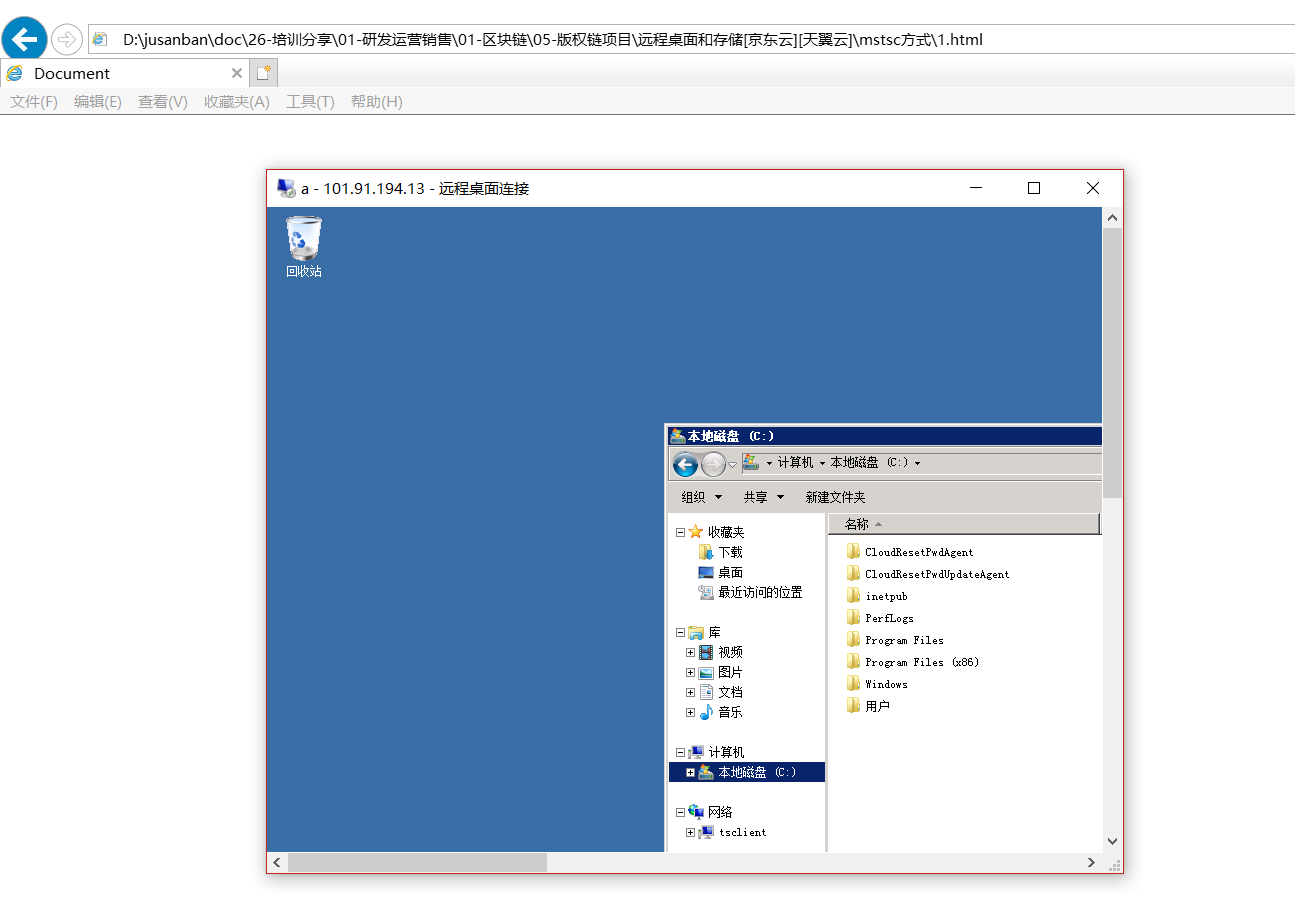Select the 文档 library icon
Viewport: 1295px width, 924px height.
pos(706,692)
